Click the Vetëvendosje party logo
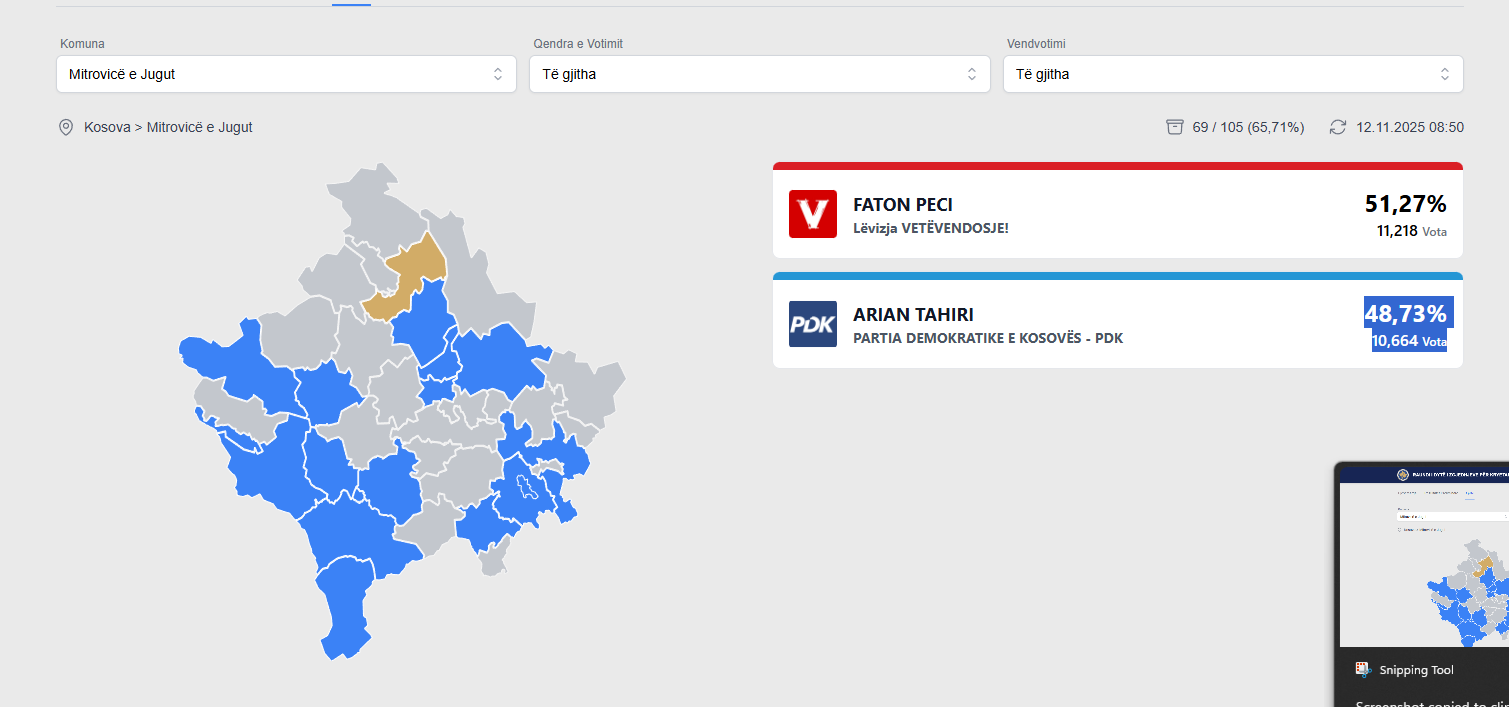1509x707 pixels. [812, 214]
